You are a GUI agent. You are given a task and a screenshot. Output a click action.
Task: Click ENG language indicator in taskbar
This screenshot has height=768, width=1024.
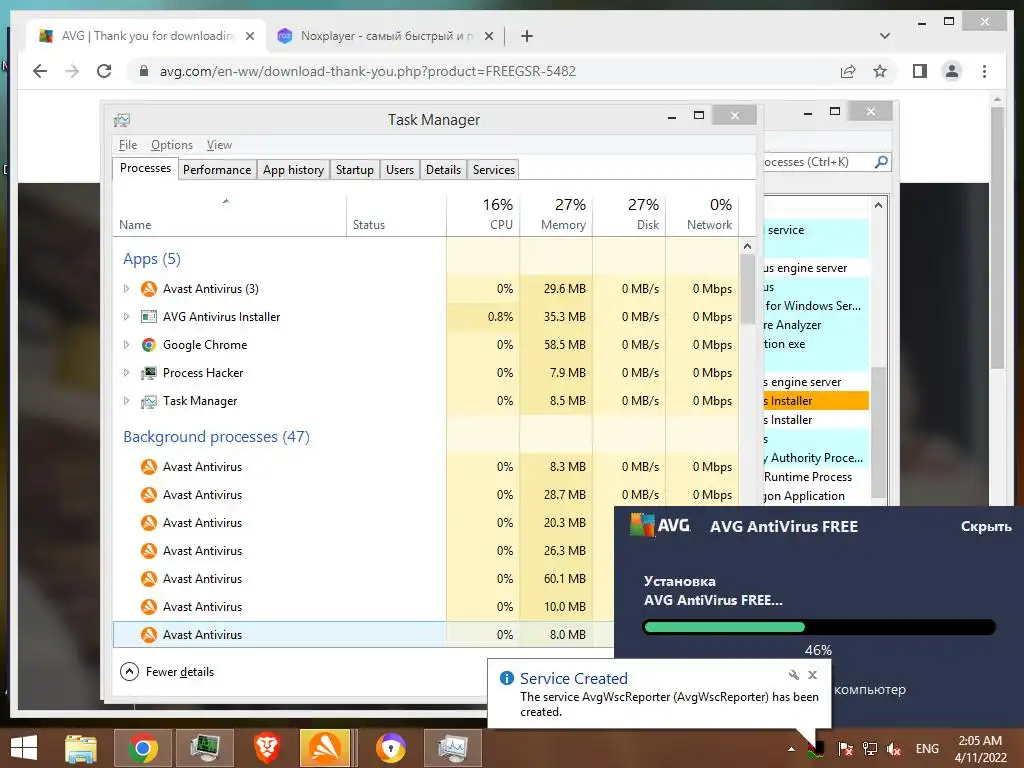tap(927, 749)
